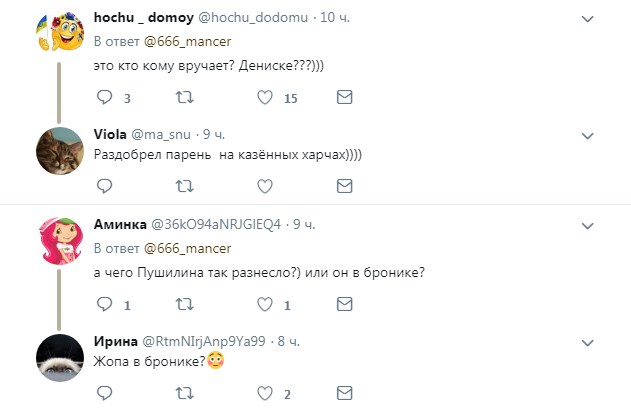
Task: Open the hochu _ domoy profile name
Action: point(138,19)
